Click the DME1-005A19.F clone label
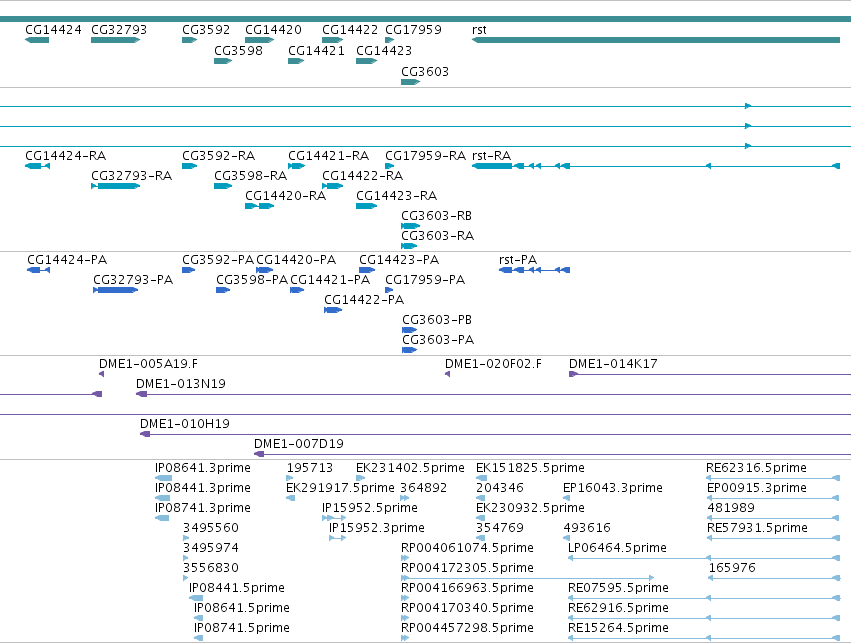 149,364
